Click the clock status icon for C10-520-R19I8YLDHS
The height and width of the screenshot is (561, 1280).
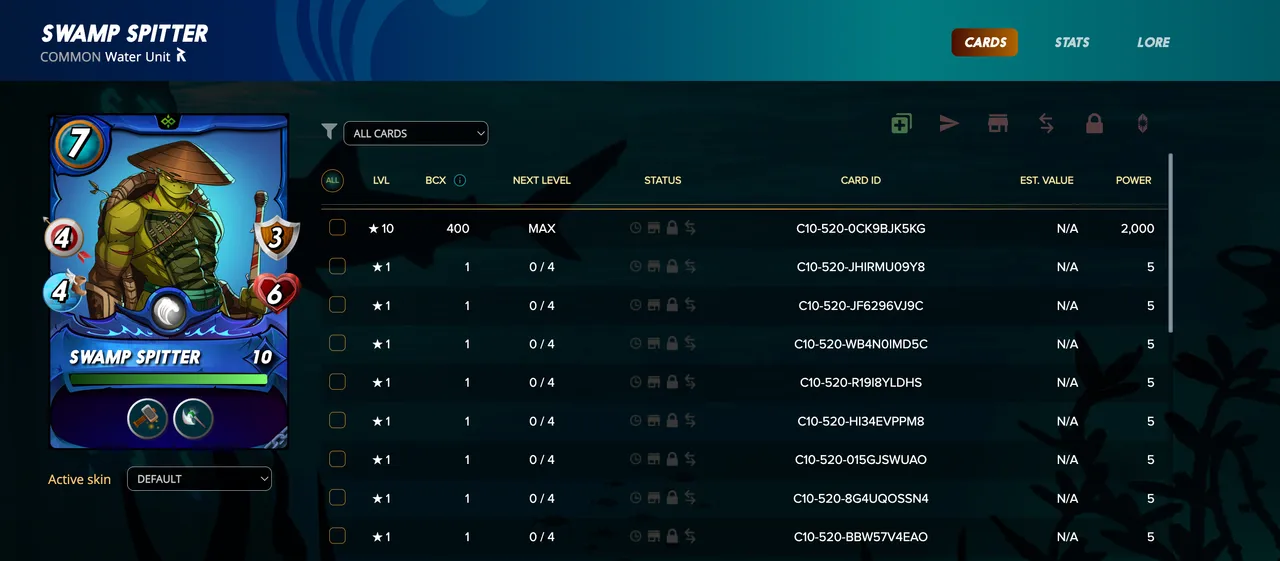tap(635, 383)
